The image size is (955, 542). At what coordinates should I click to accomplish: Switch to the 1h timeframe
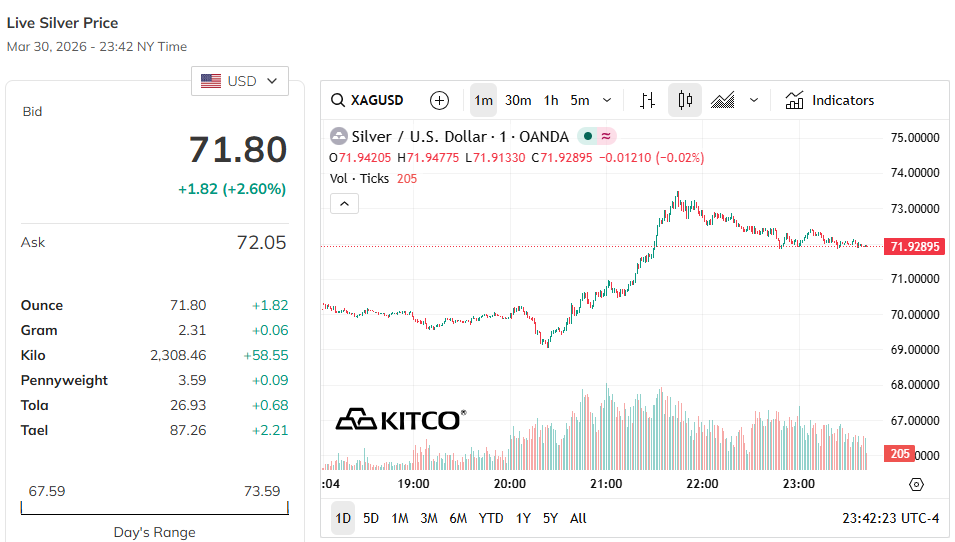click(x=551, y=100)
